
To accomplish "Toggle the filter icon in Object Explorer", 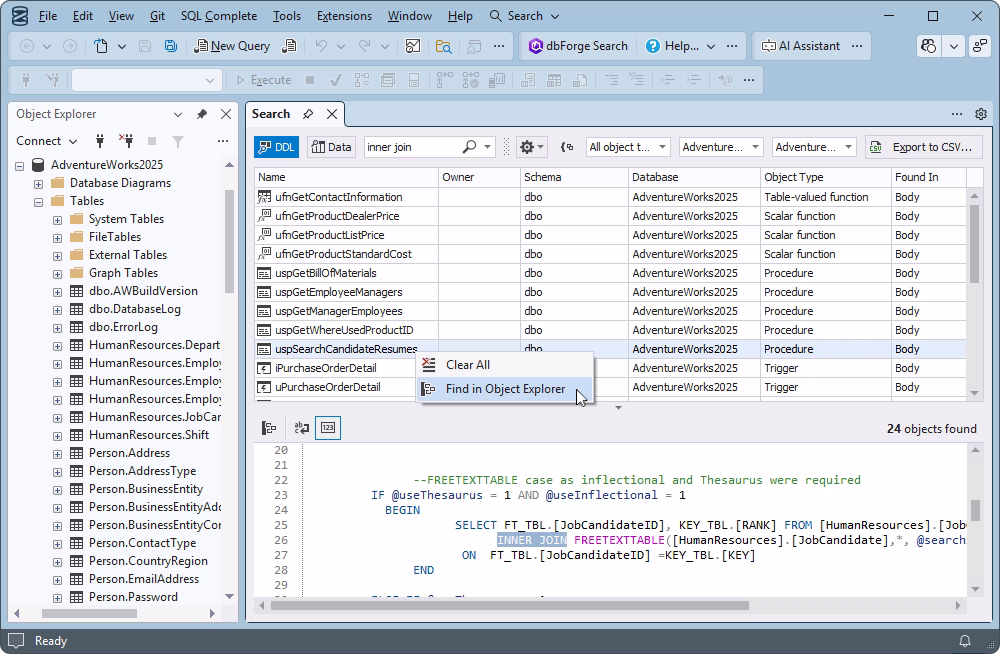I will click(x=177, y=141).
